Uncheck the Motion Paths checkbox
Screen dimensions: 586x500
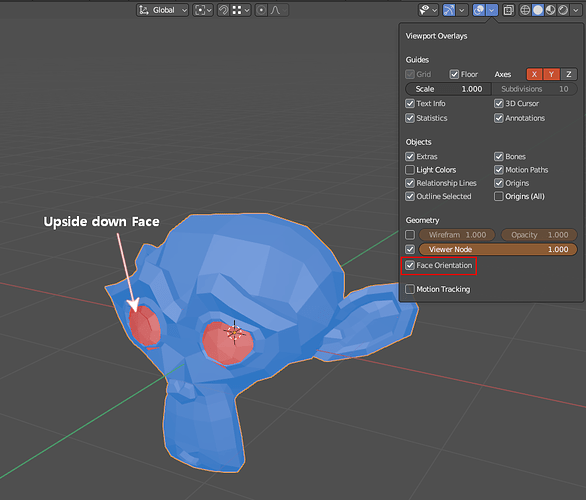(x=499, y=170)
